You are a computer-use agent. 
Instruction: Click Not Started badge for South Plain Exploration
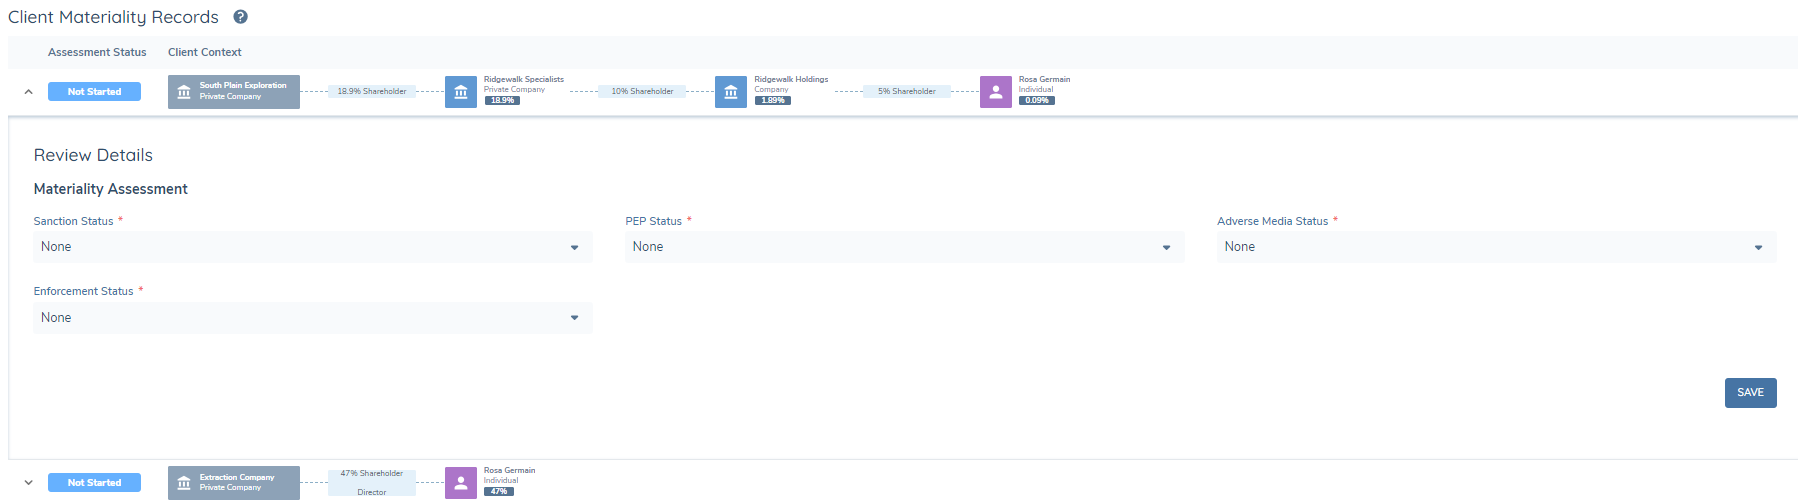coord(94,92)
